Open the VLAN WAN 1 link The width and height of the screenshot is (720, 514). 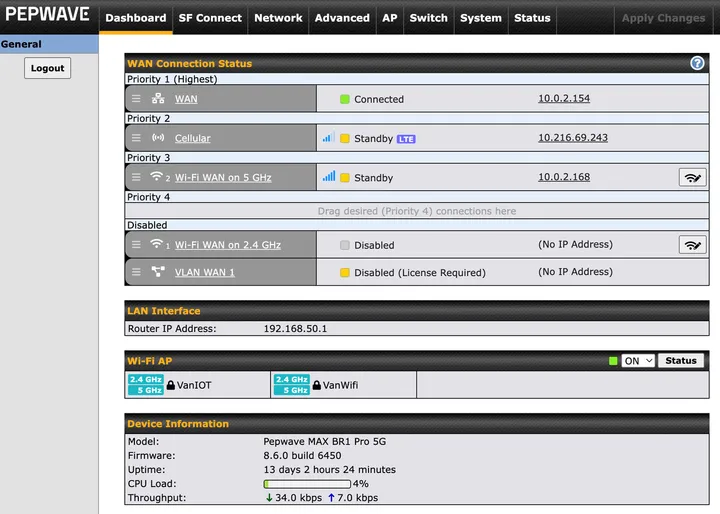coord(204,272)
